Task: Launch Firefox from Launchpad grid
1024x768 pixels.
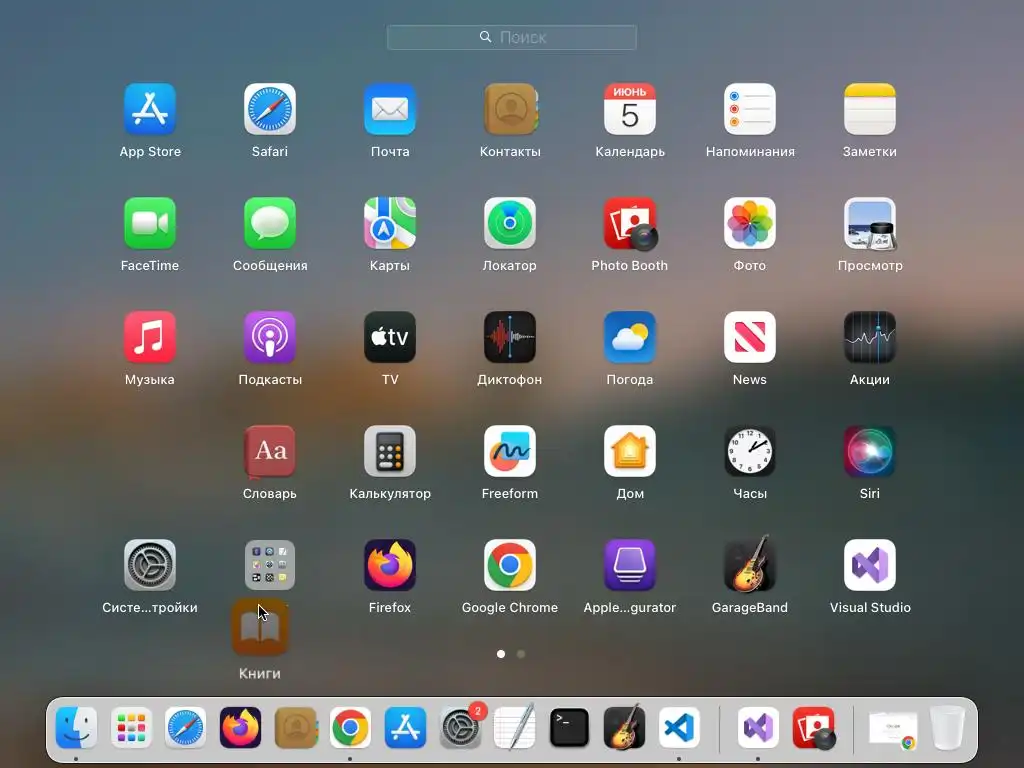Action: pyautogui.click(x=390, y=565)
